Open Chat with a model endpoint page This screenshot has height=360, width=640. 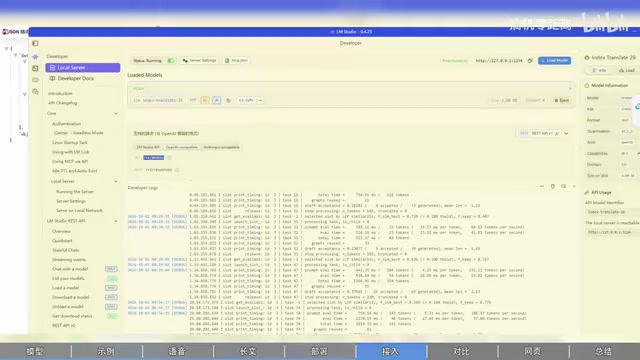70,269
